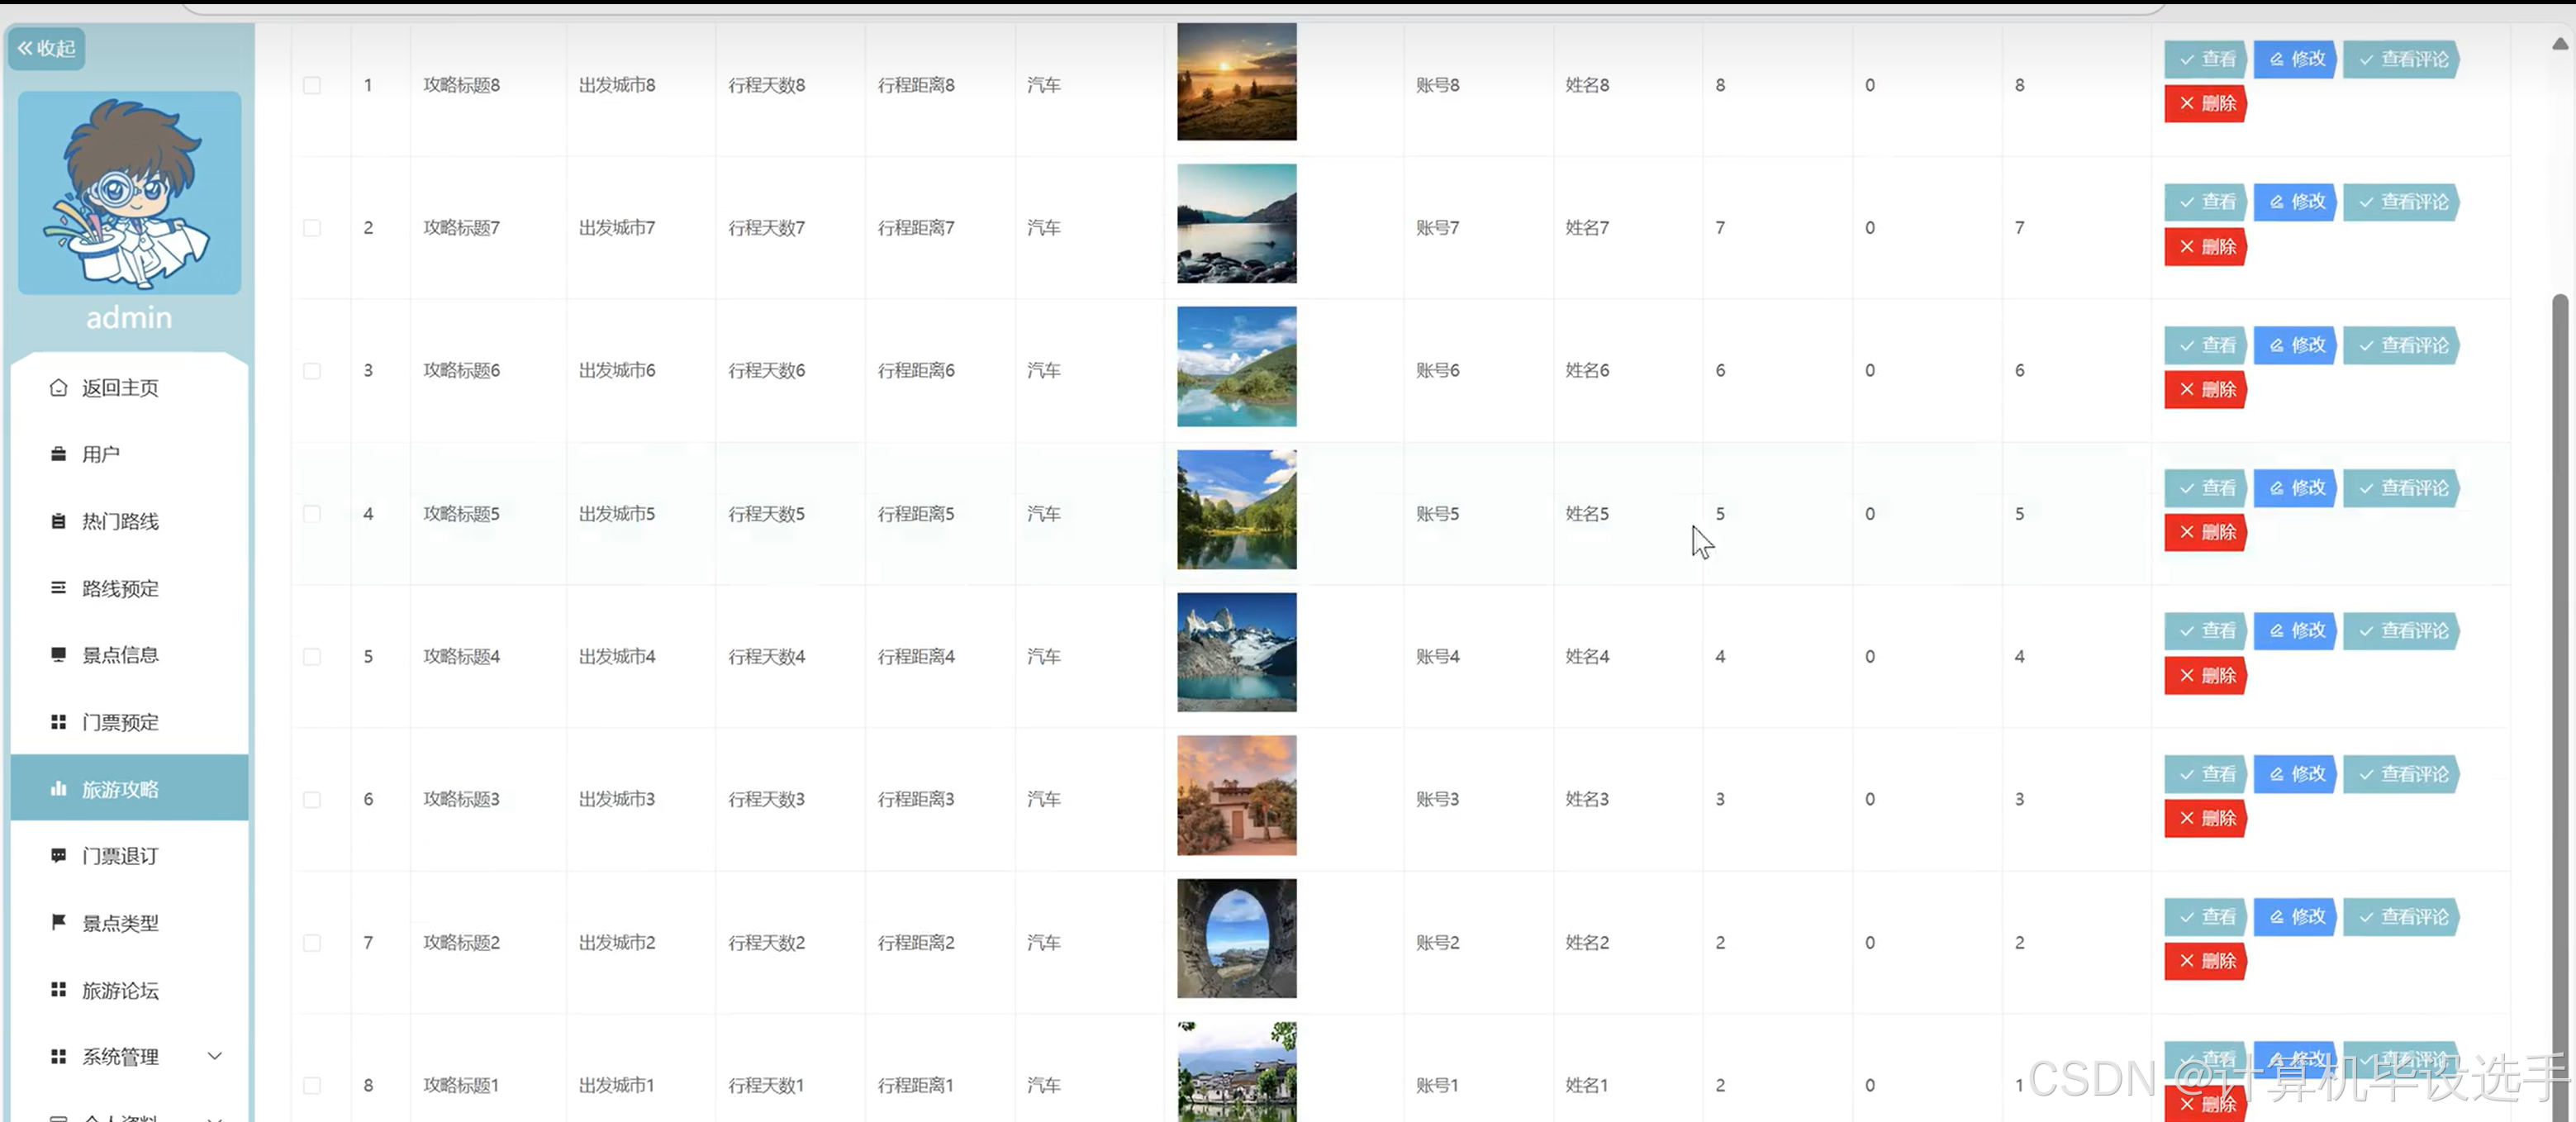
Task: Tick the checkbox for row 攻略标题2
Action: tap(312, 943)
